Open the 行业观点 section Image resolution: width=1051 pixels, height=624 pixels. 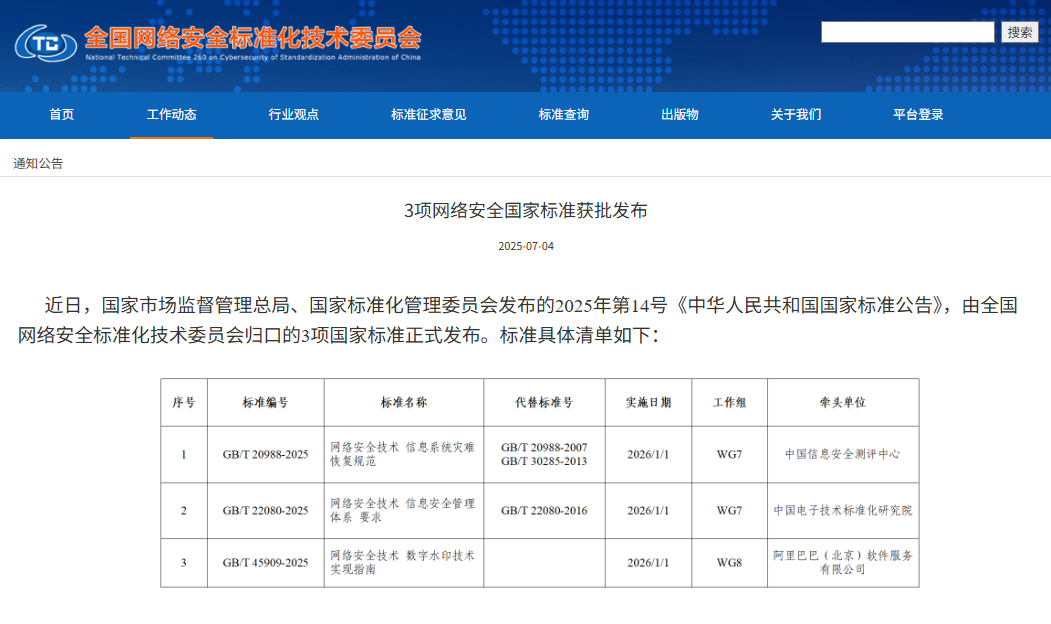[291, 114]
